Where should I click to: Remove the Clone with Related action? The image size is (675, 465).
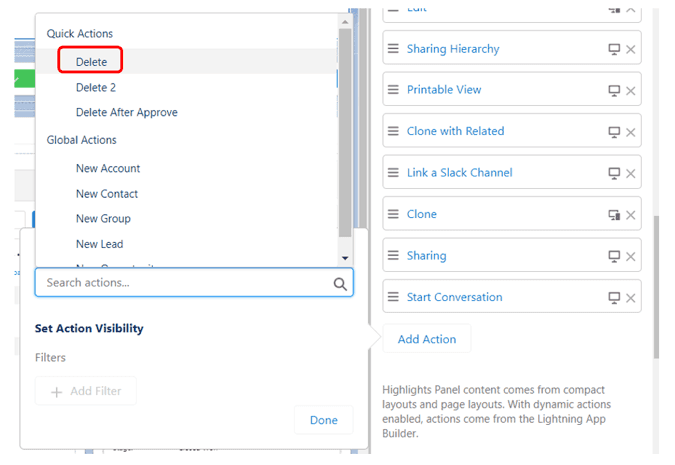[631, 132]
